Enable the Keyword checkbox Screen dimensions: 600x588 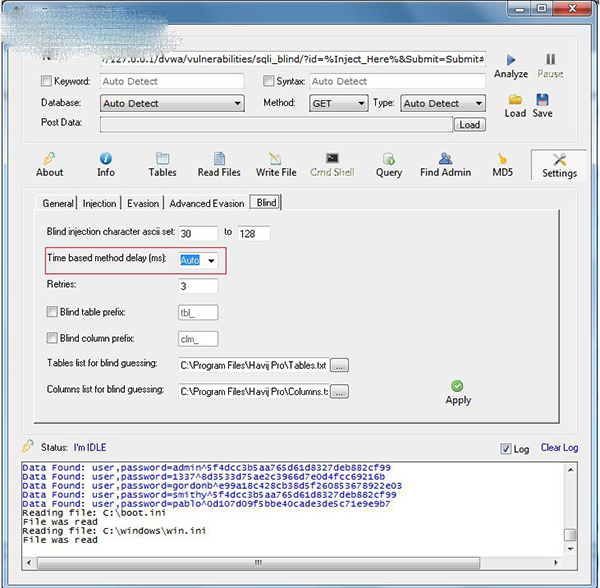tap(46, 81)
